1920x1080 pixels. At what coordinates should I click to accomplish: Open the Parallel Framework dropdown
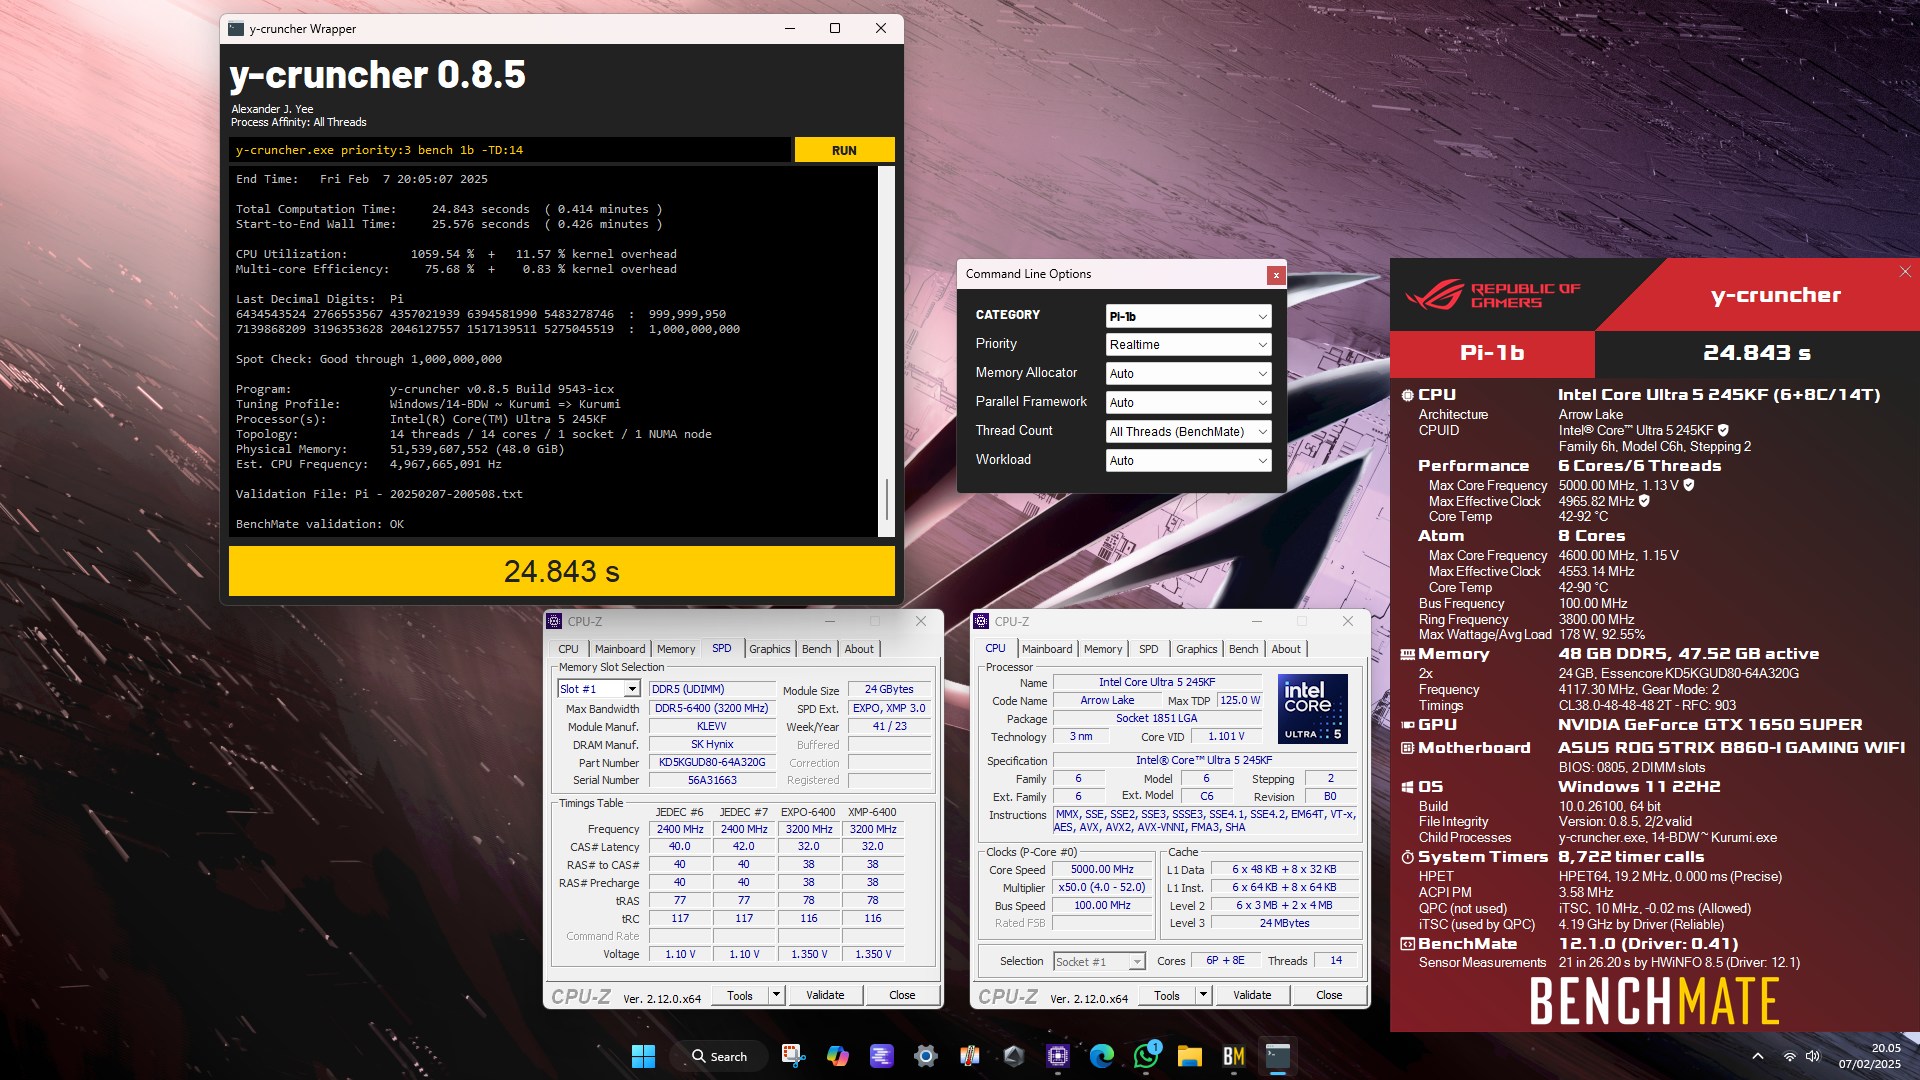pos(1188,403)
